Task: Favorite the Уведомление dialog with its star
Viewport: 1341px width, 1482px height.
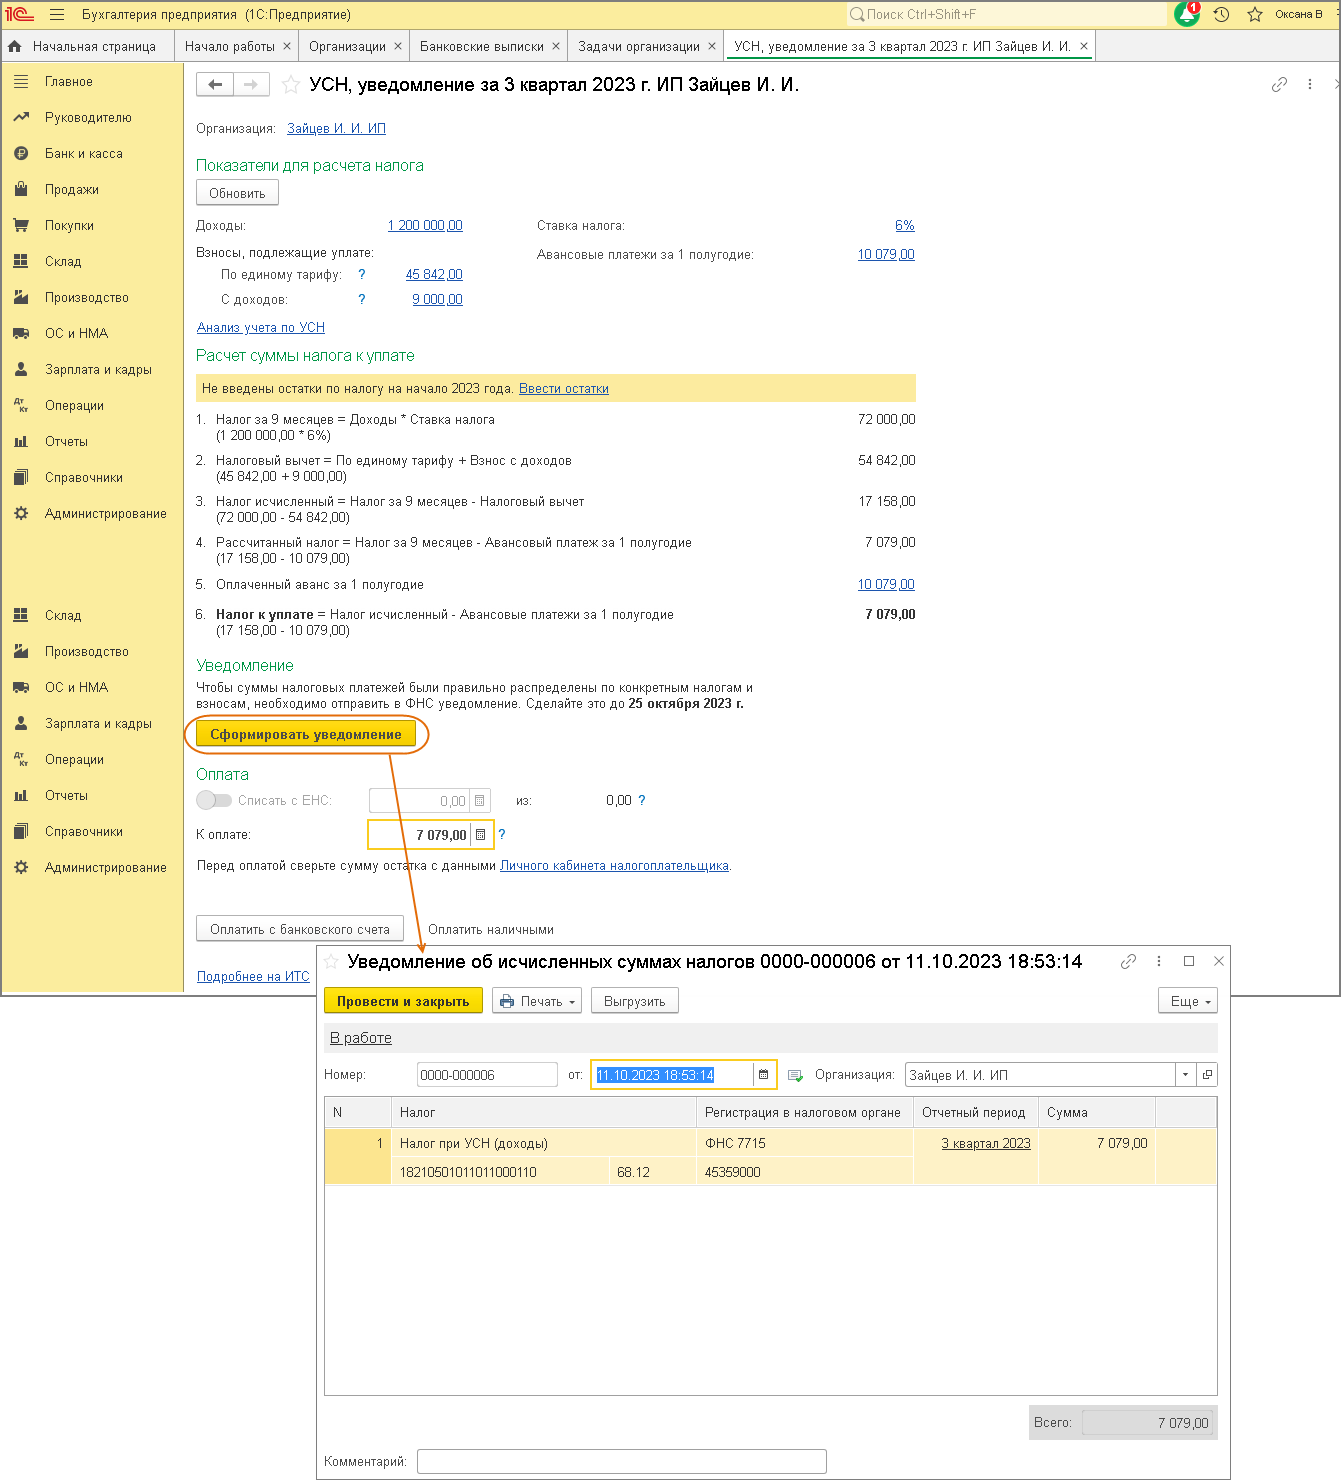Action: 331,961
